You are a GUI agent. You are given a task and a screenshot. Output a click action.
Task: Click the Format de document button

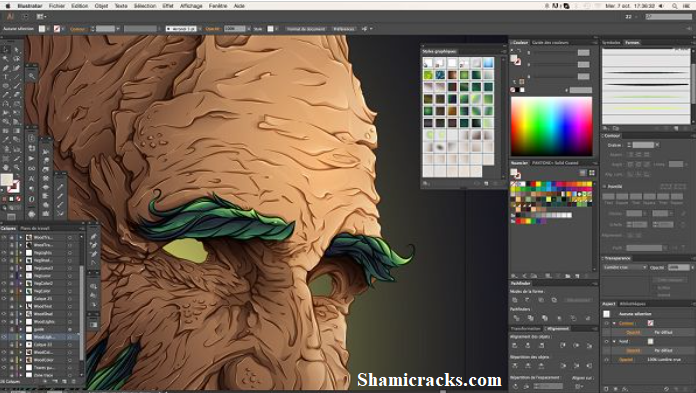(x=306, y=29)
